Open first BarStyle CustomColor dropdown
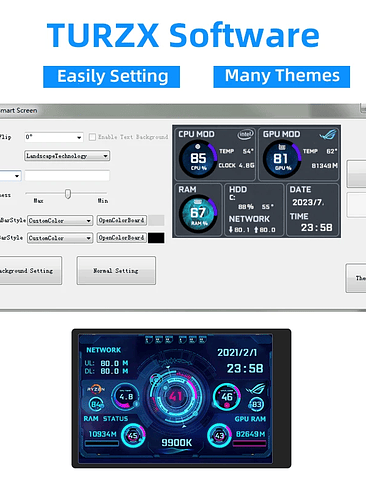 pyautogui.click(x=60, y=221)
